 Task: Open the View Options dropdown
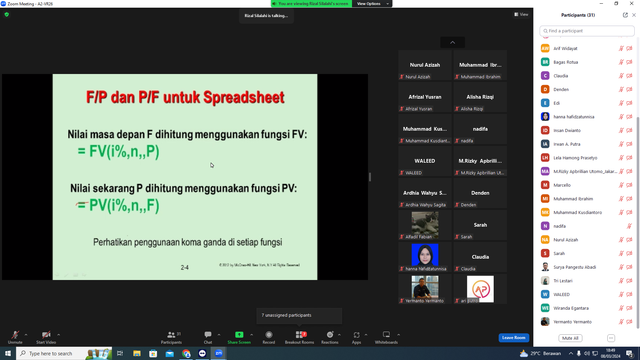pos(372,4)
